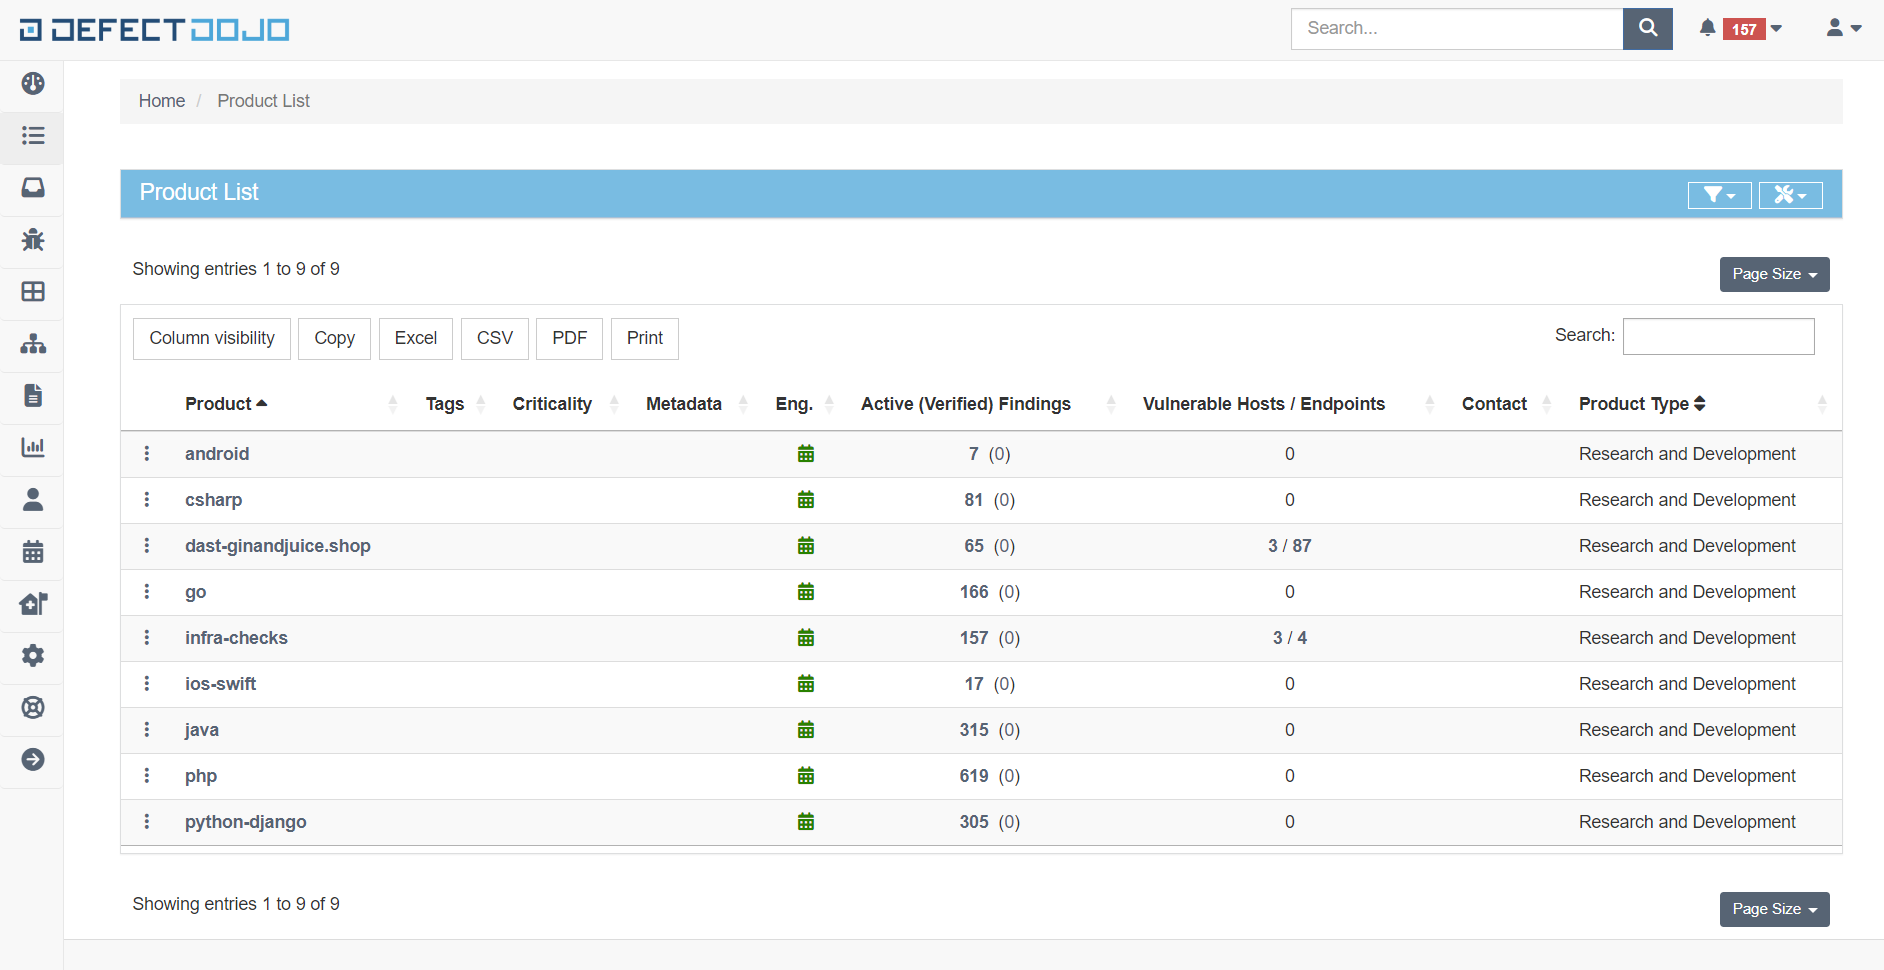Open 3 / 87 endpoints link

pos(1290,546)
